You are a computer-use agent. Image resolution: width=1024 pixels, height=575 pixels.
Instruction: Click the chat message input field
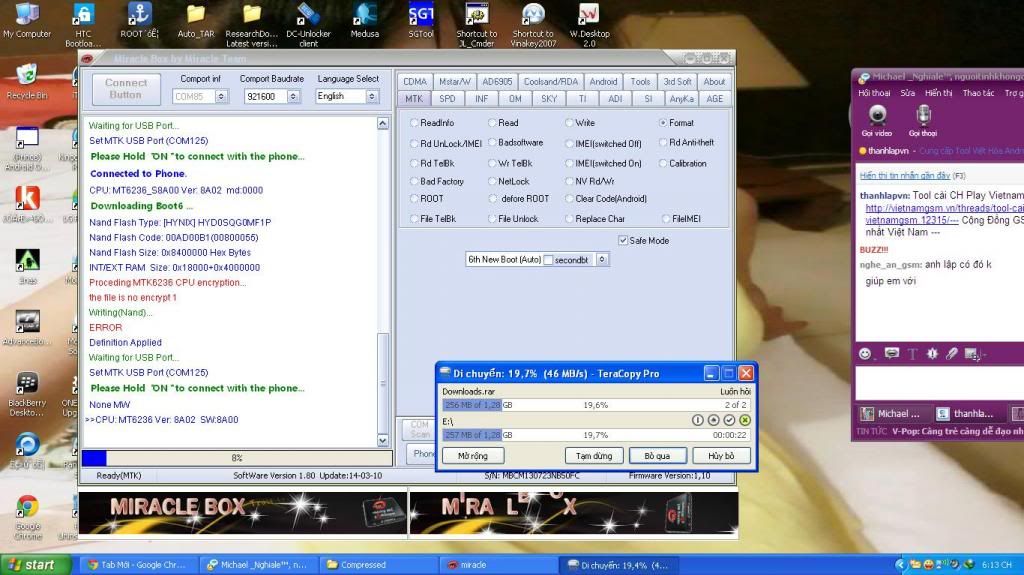[939, 383]
